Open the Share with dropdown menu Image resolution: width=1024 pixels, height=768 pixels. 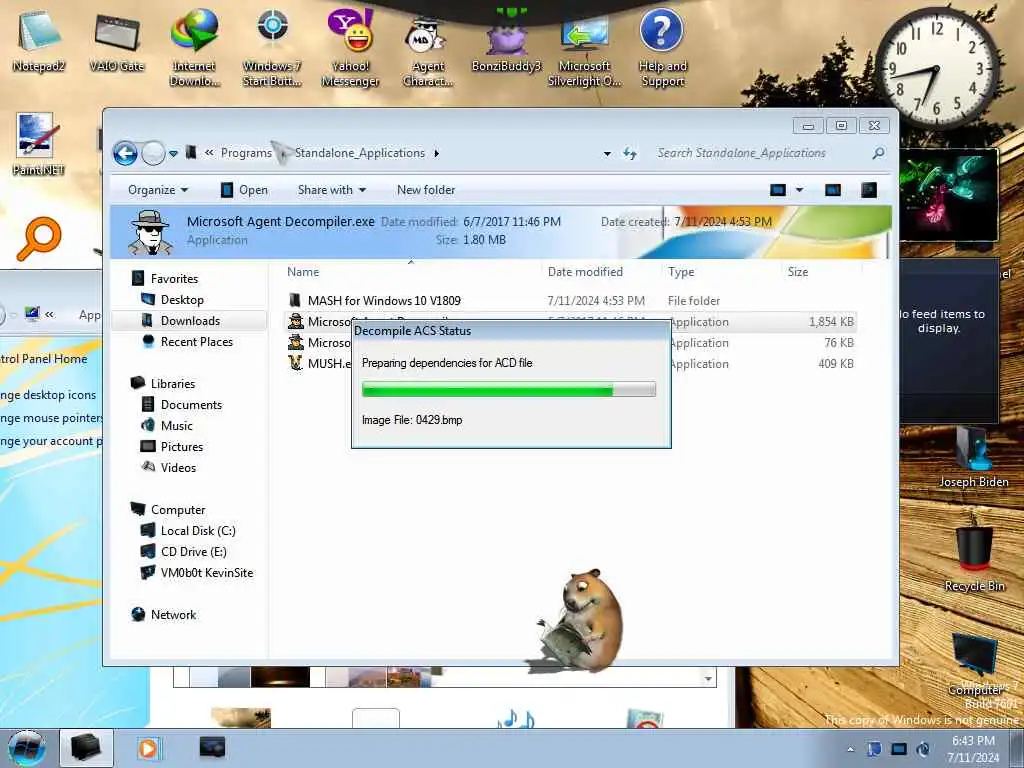point(332,190)
